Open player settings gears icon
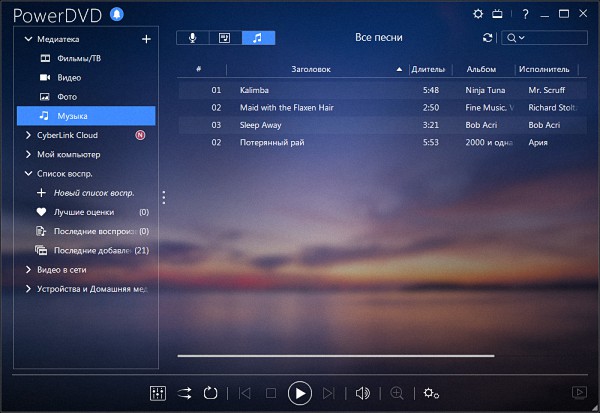Viewport: 600px width, 413px height. (431, 393)
